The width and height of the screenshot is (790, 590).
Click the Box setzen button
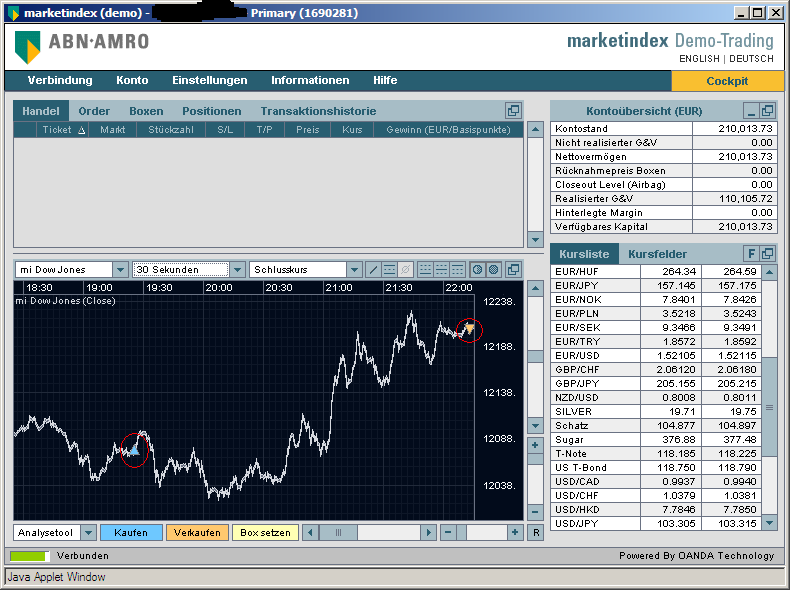pos(265,533)
